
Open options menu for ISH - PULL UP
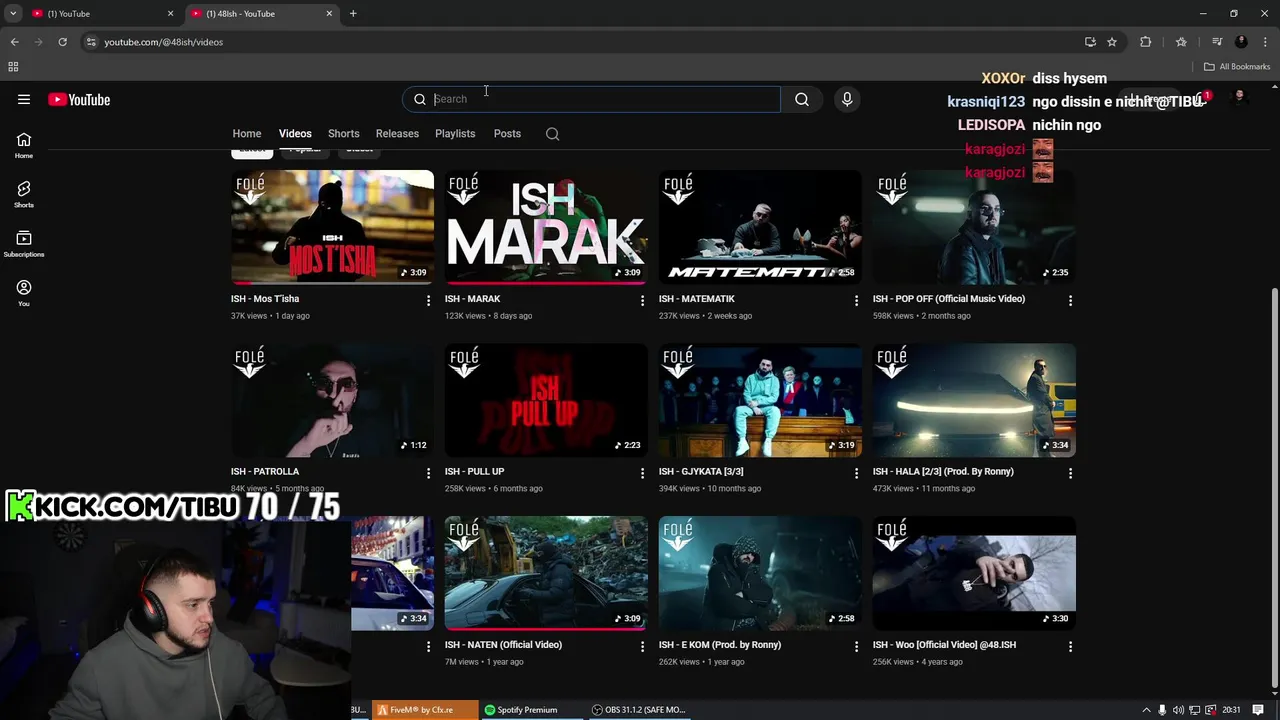point(642,473)
